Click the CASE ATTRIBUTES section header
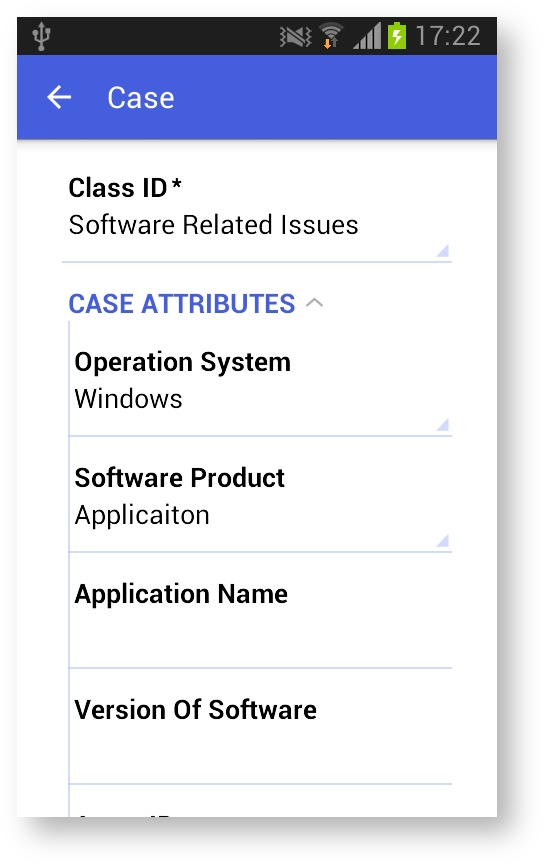The image size is (545, 865). (181, 304)
